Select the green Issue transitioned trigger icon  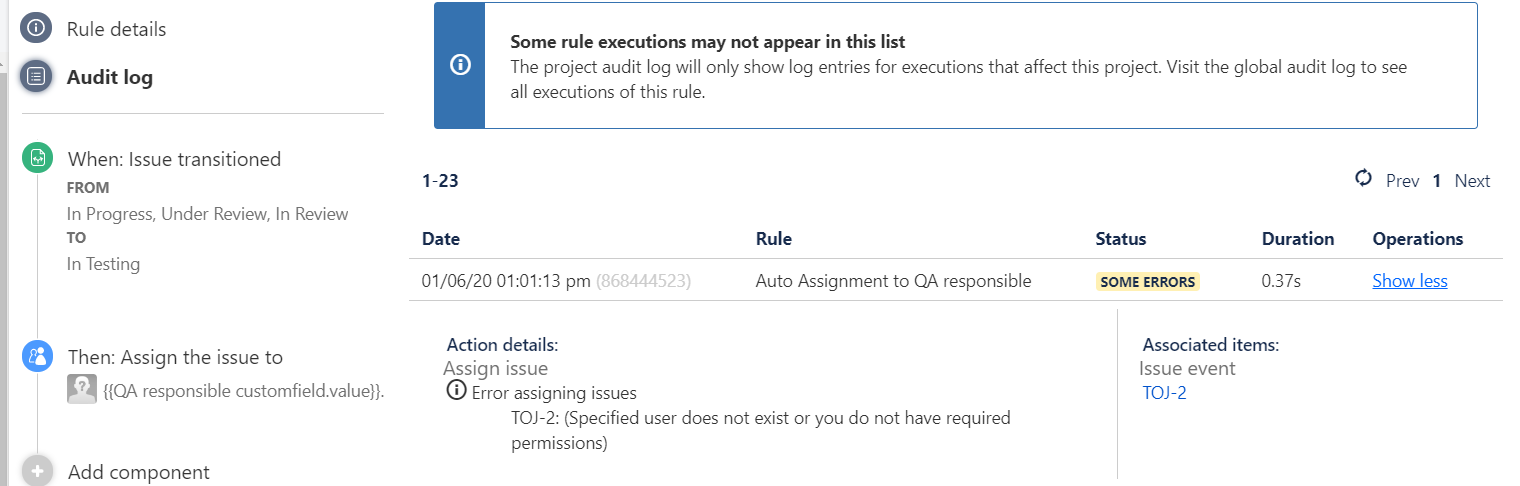point(37,158)
